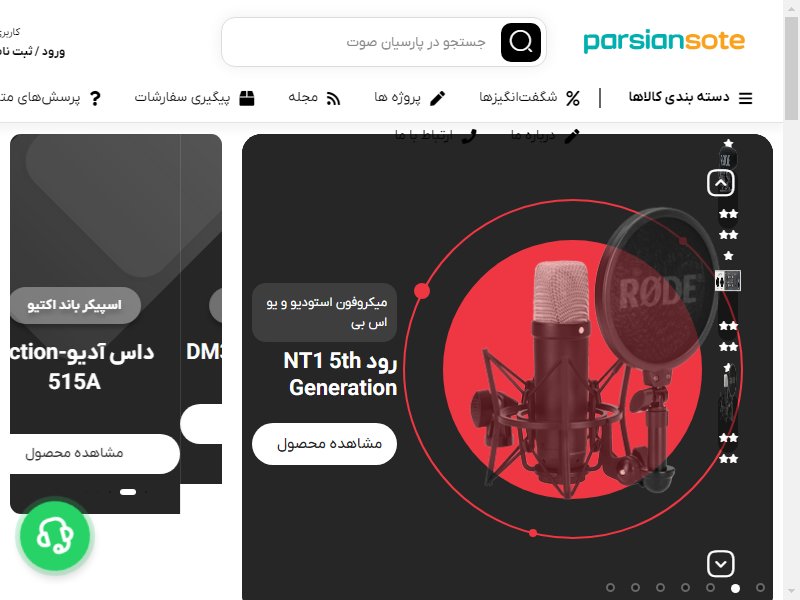Click the ورود / ثبت نام link
The width and height of the screenshot is (800, 600).
pos(33,52)
